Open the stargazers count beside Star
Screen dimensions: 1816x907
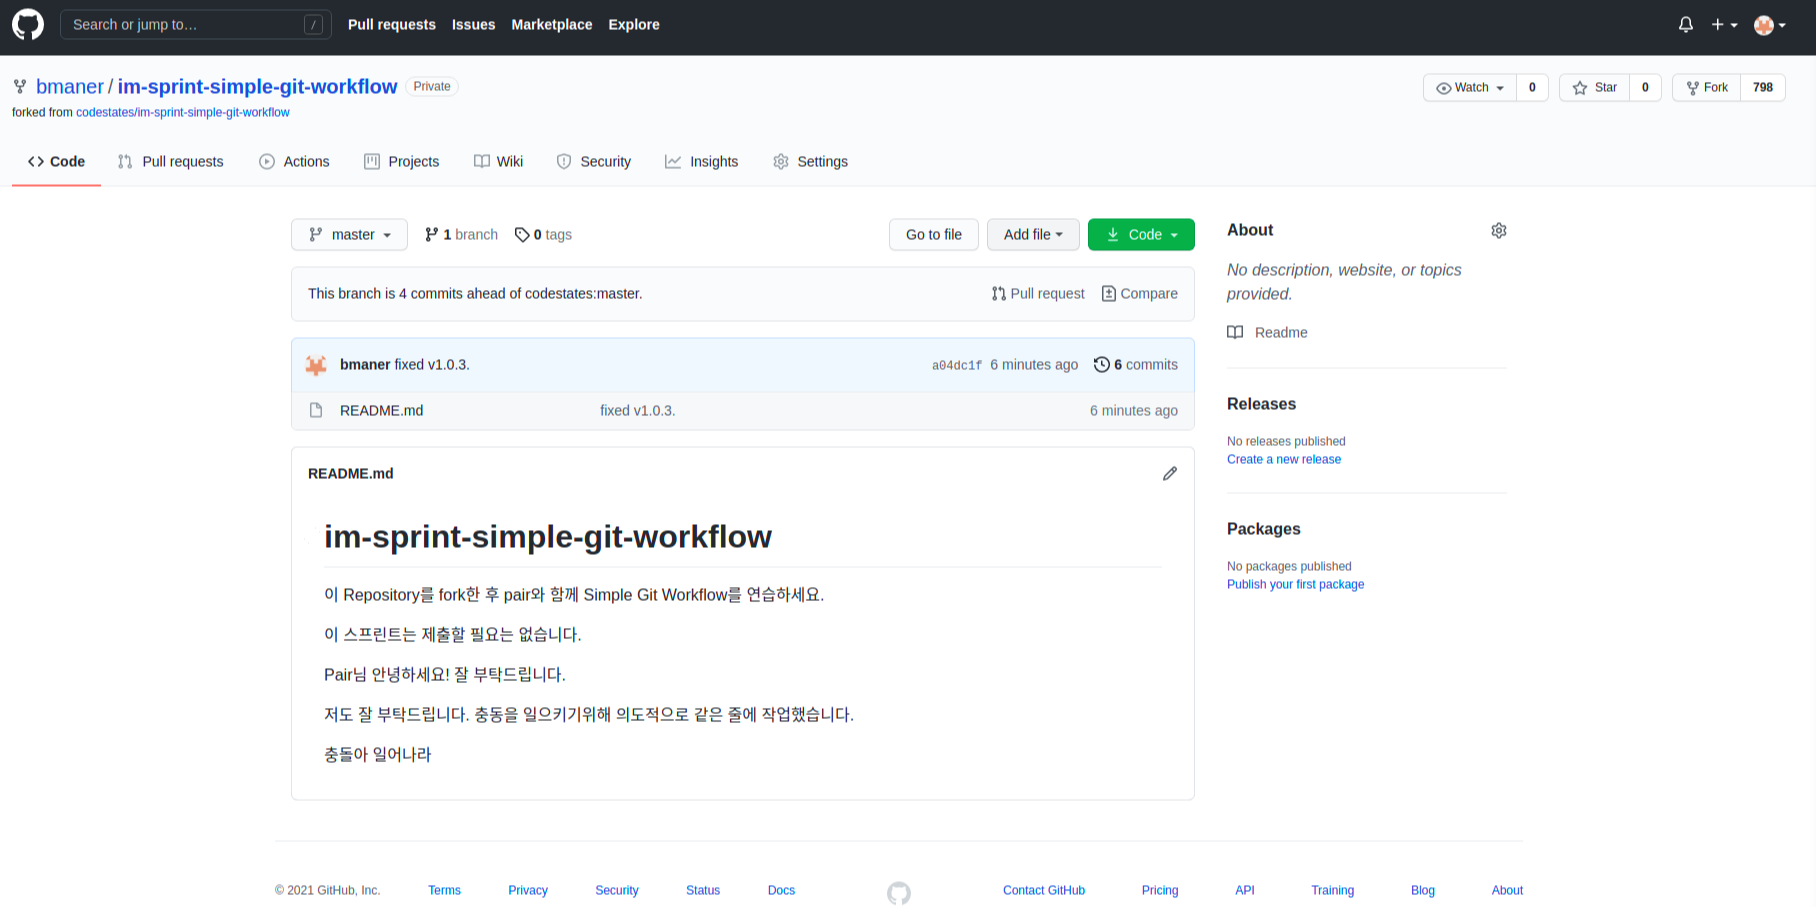point(1645,87)
